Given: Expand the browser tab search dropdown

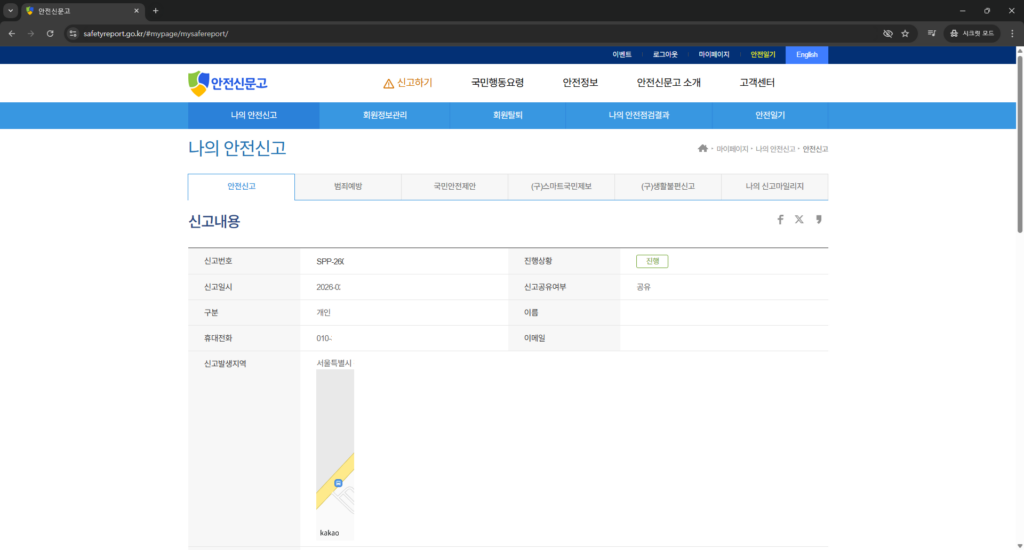Looking at the screenshot, I should pos(10,10).
